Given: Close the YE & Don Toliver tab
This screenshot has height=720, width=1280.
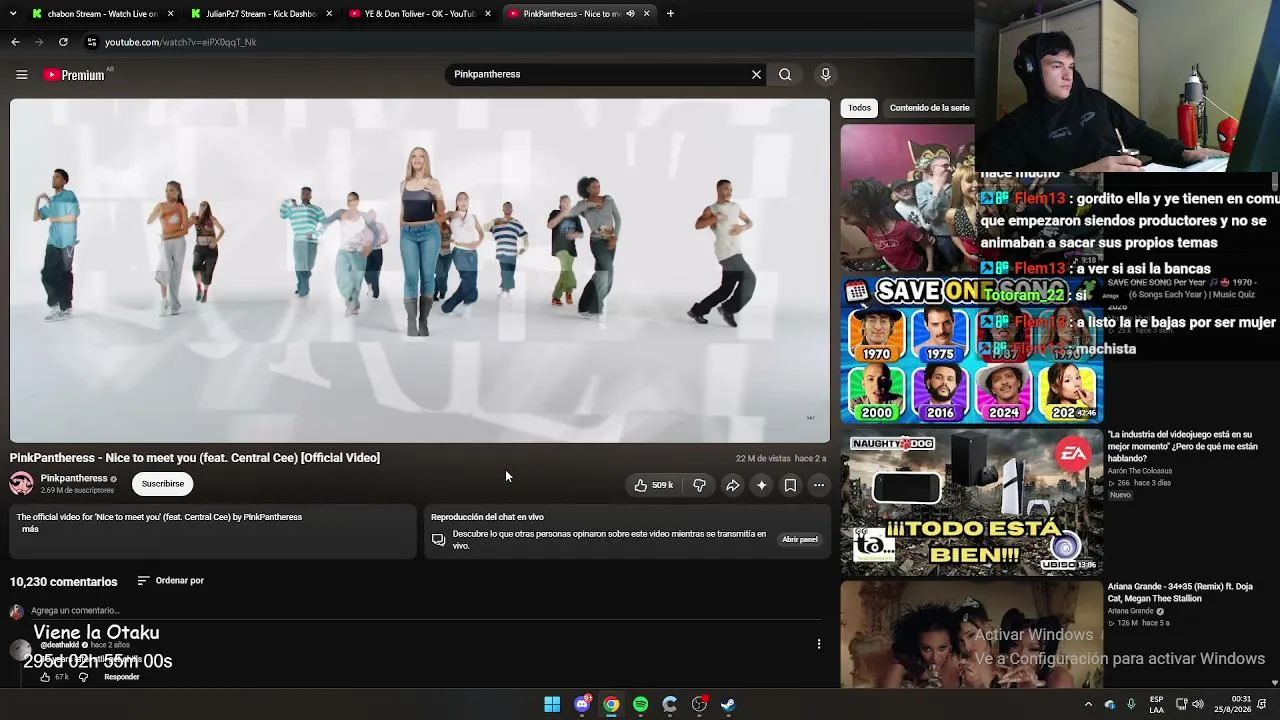Looking at the screenshot, I should click(x=488, y=14).
